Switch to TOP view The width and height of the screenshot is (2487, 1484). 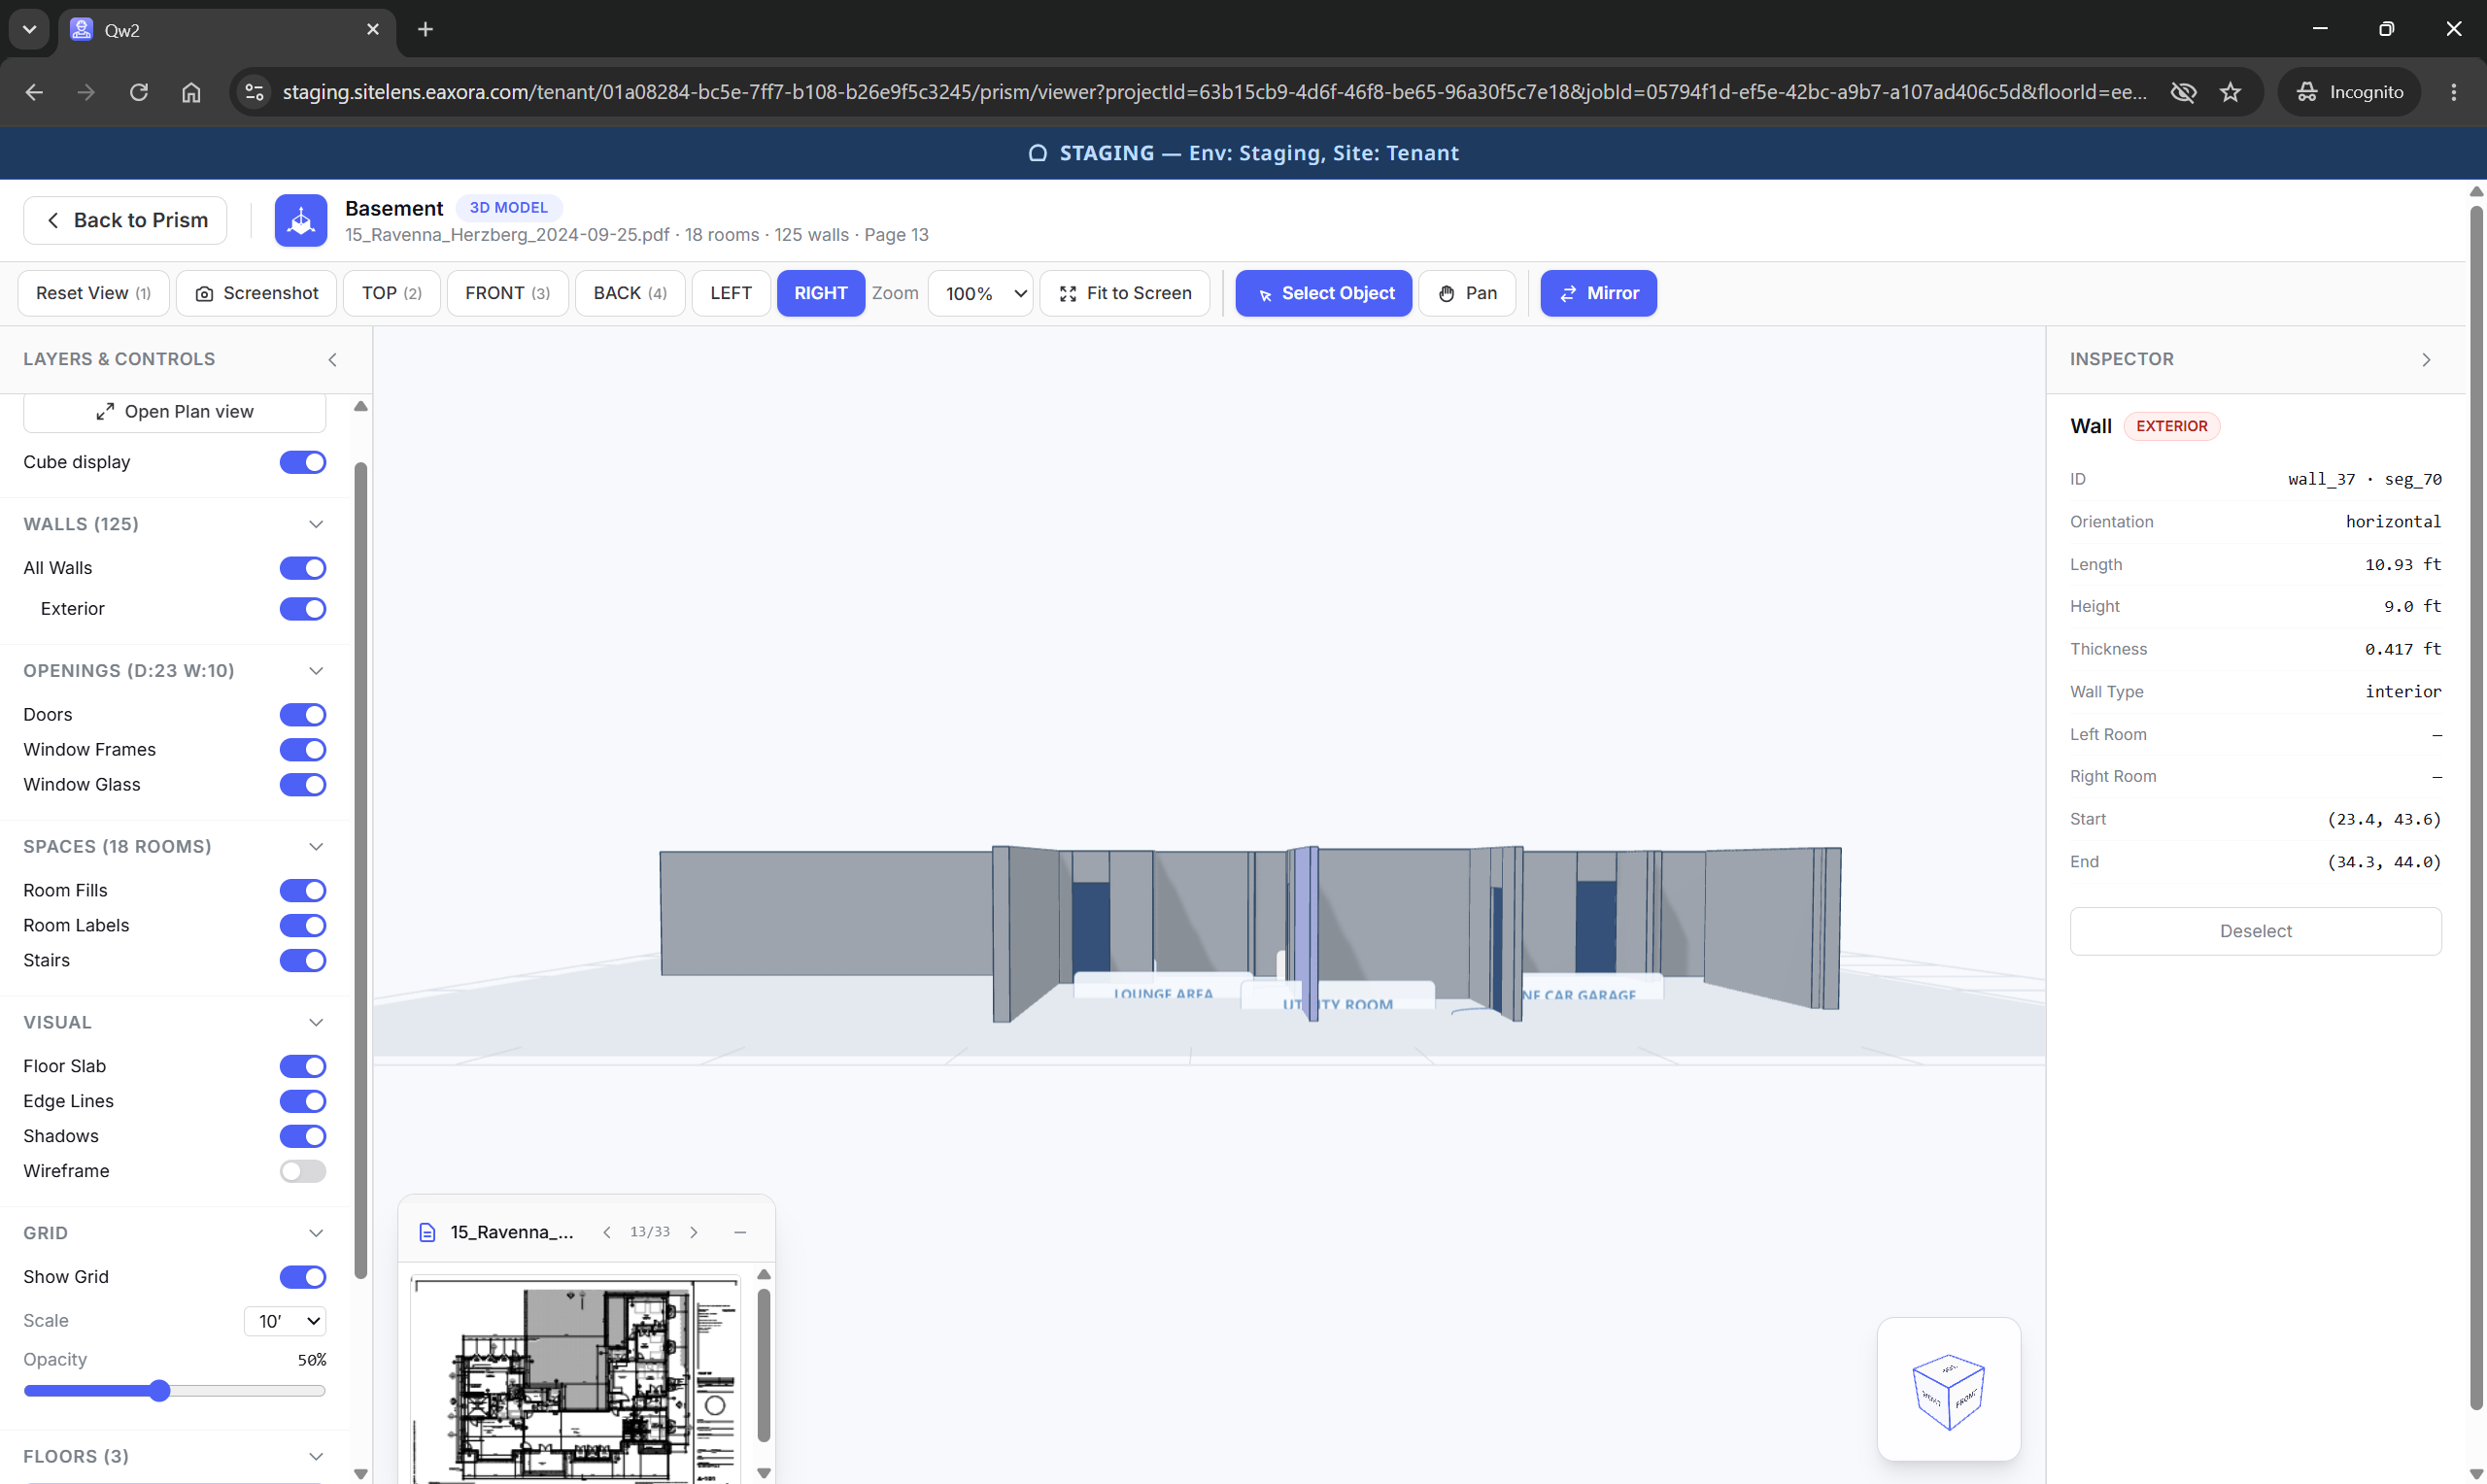click(x=391, y=293)
